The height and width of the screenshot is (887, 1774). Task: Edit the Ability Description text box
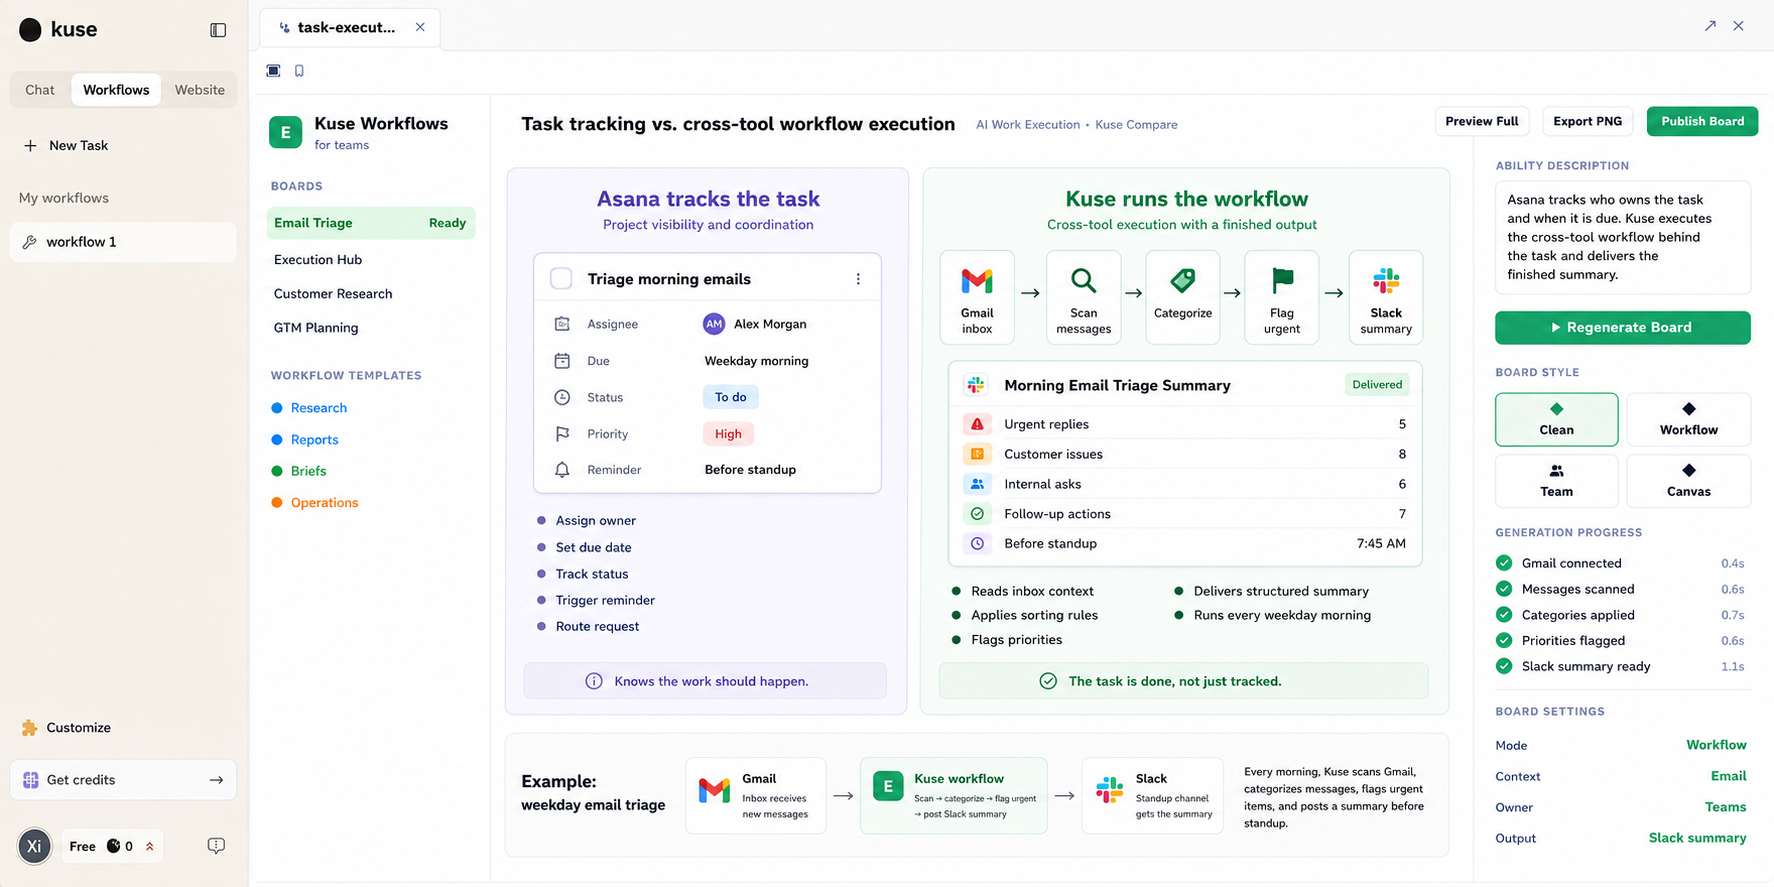(1622, 237)
